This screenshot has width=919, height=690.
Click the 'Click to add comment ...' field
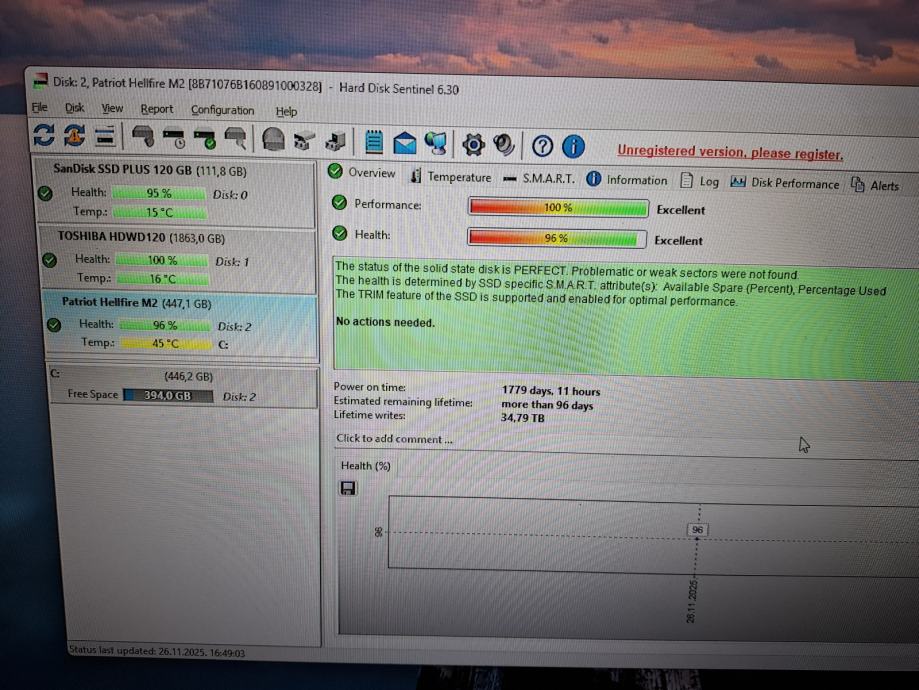394,439
